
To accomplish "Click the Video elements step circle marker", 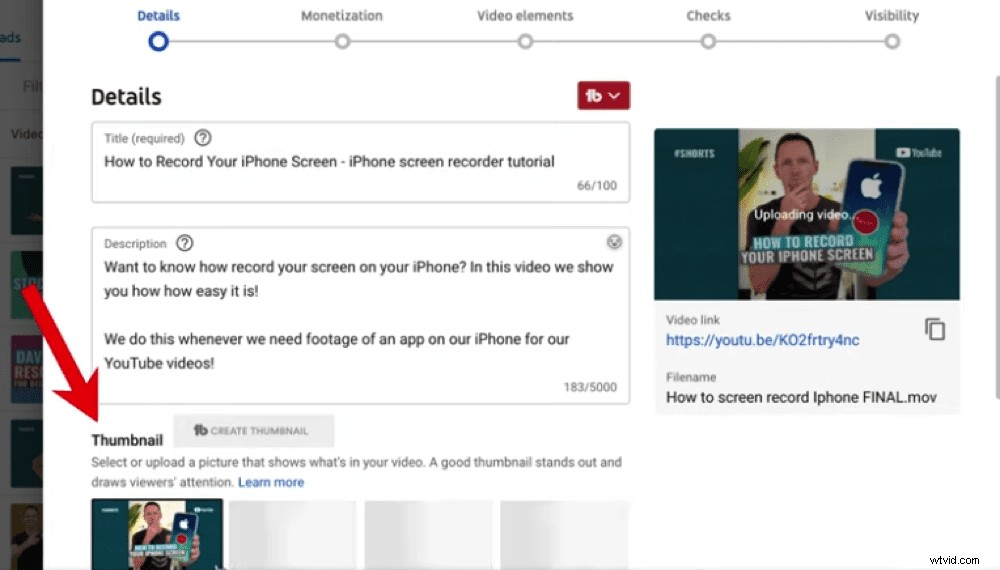I will (x=525, y=41).
